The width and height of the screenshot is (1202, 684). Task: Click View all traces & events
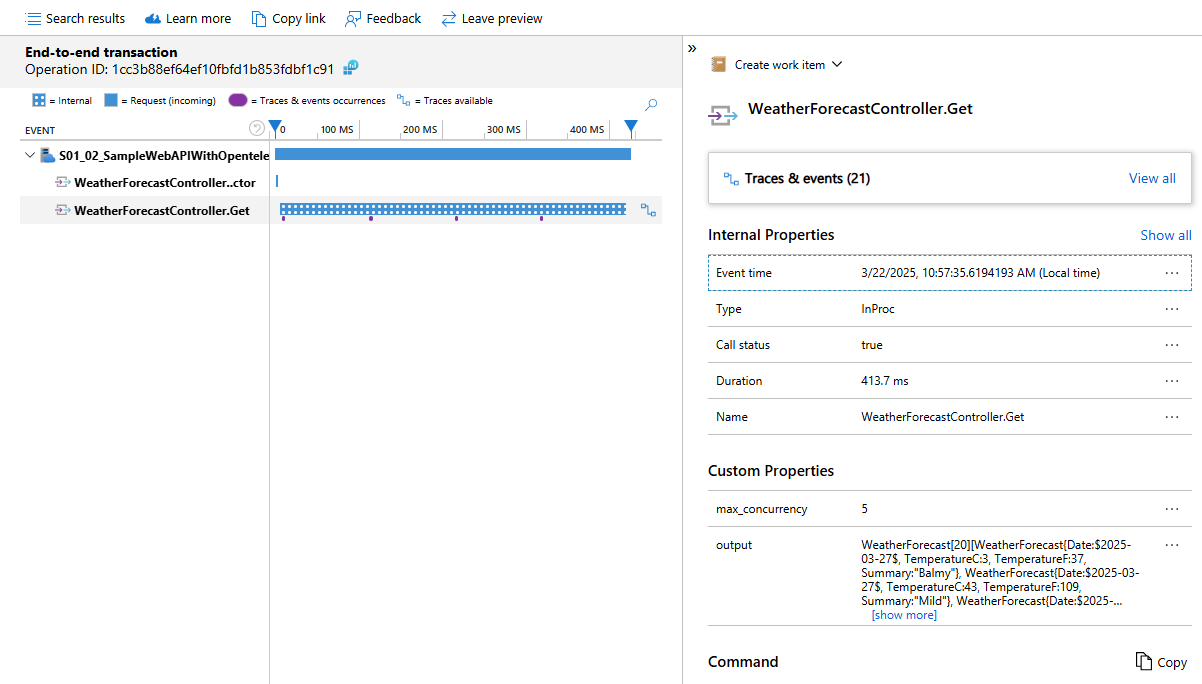pyautogui.click(x=1152, y=178)
